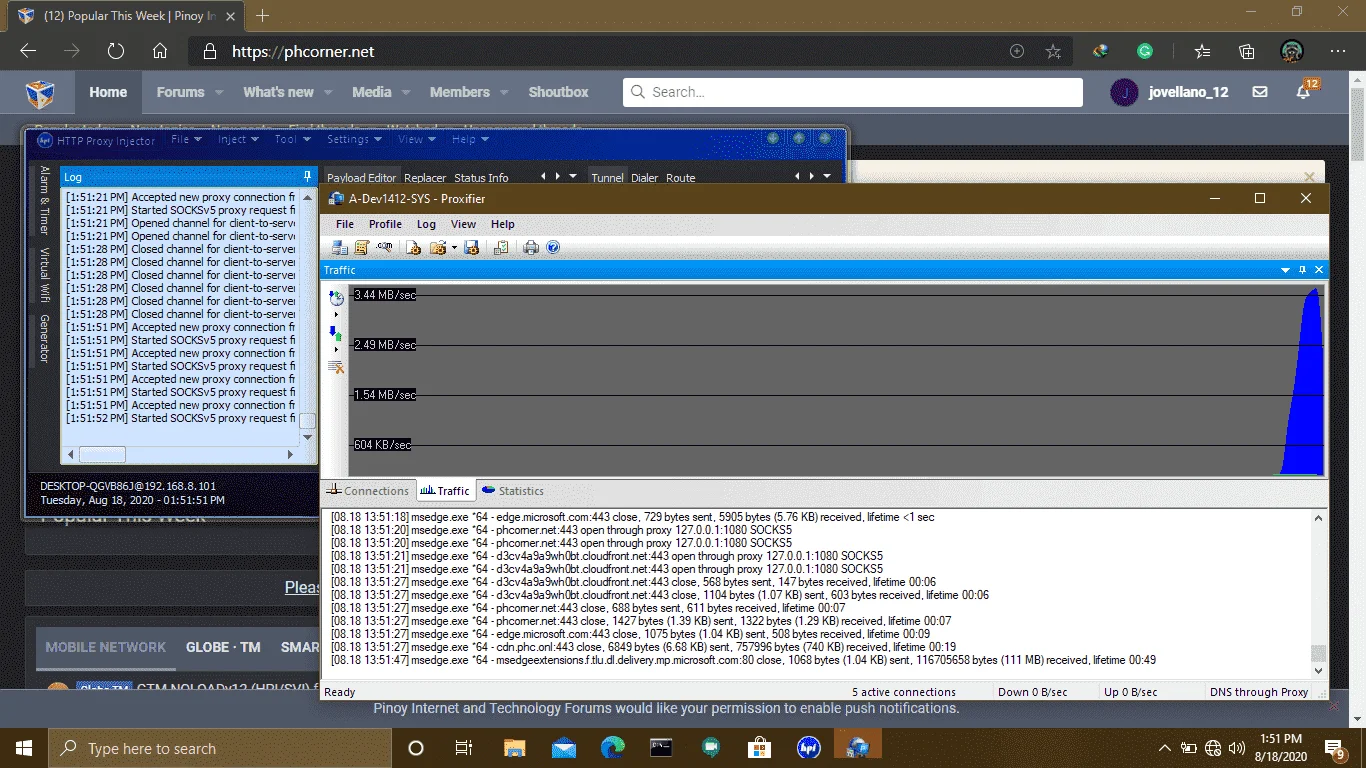This screenshot has height=768, width=1366.
Task: Click the blue help icon in Proxifier toolbar
Action: [x=553, y=247]
